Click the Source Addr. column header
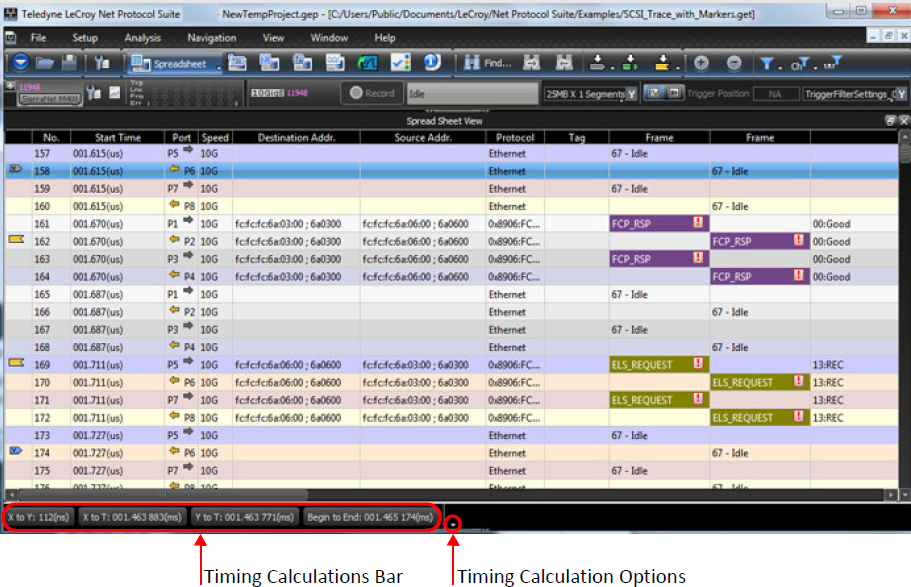The width and height of the screenshot is (911, 587). 422,138
